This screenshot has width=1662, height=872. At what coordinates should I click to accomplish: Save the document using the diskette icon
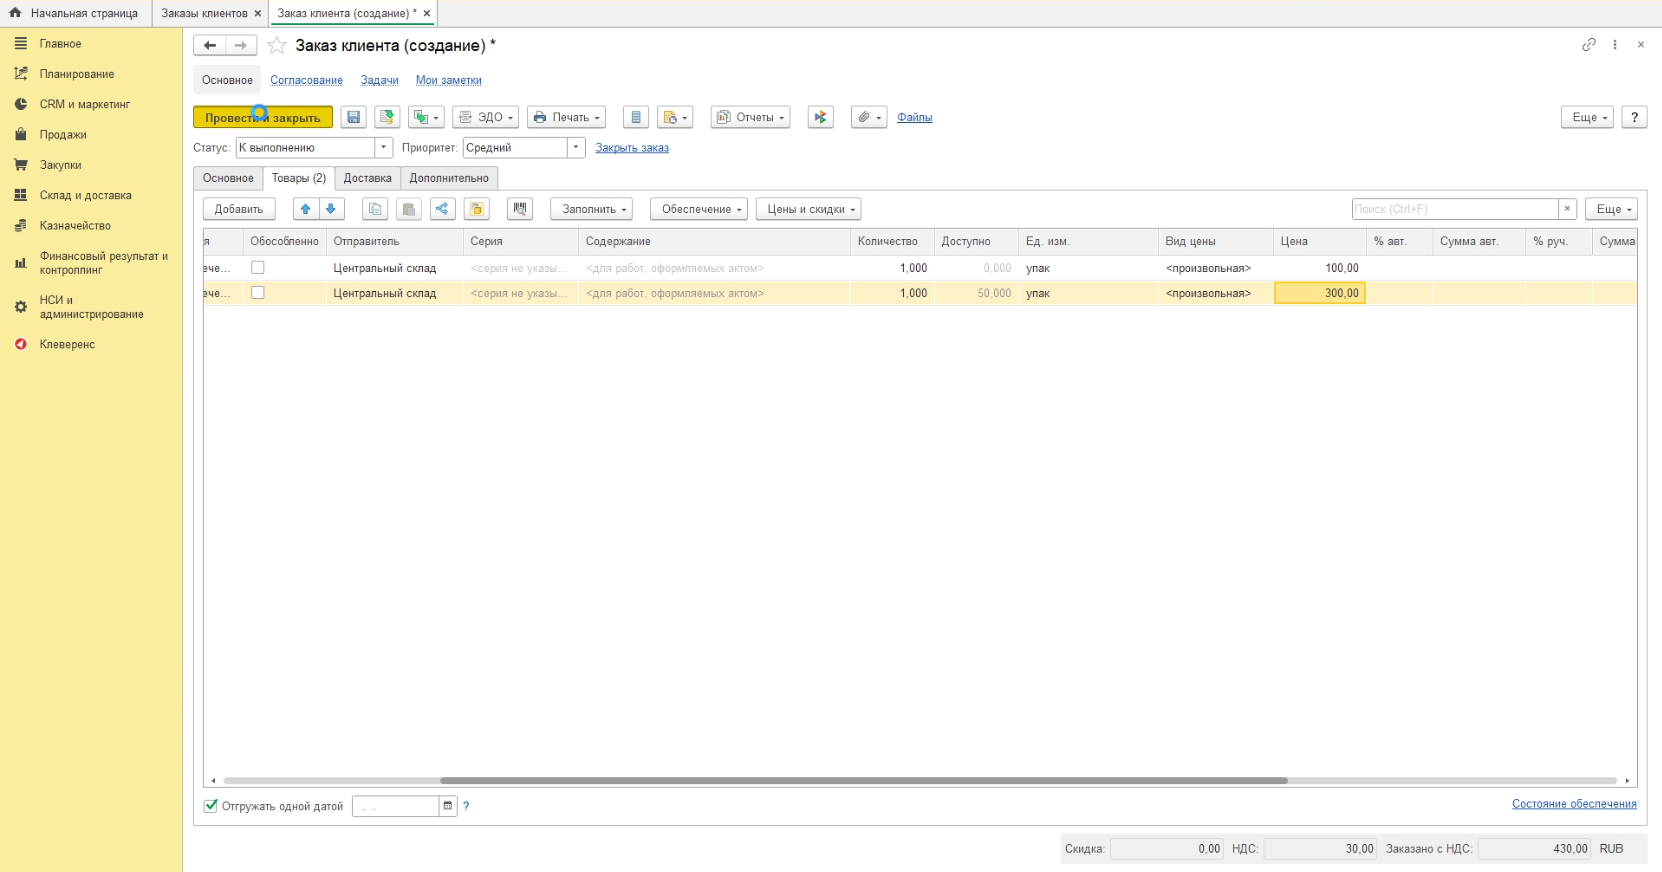point(354,117)
